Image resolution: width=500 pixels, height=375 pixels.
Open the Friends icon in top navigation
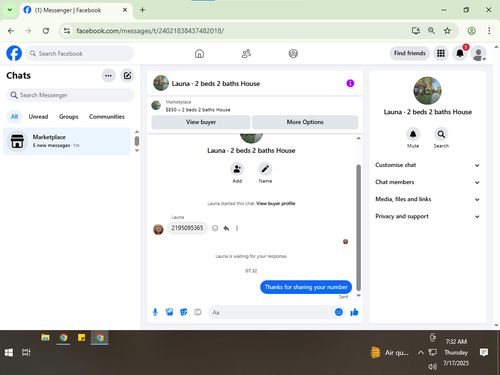[x=246, y=53]
